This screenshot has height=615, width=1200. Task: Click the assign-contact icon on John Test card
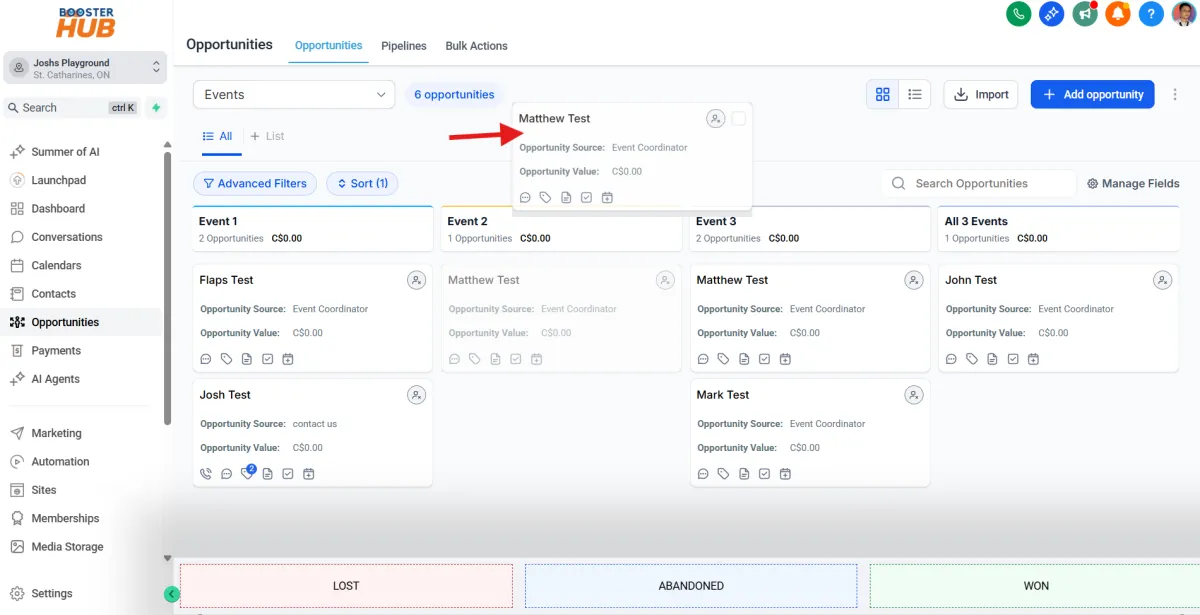(1162, 280)
